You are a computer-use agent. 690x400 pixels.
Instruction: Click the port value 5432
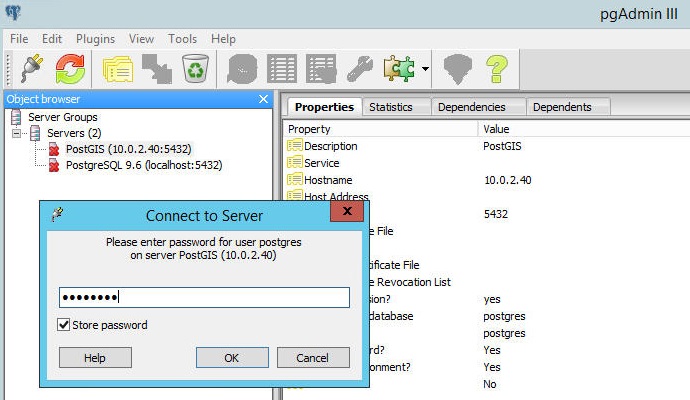coord(495,214)
